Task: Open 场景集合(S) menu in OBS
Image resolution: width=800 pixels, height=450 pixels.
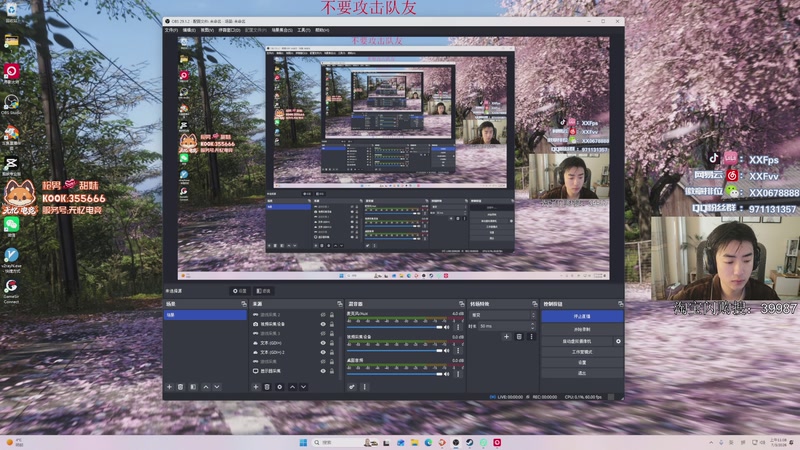Action: 282,30
